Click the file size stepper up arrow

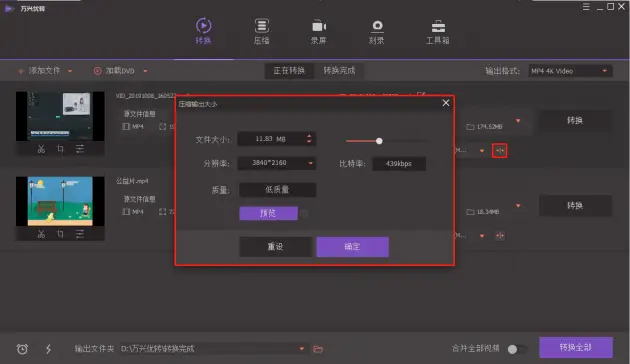tap(309, 136)
